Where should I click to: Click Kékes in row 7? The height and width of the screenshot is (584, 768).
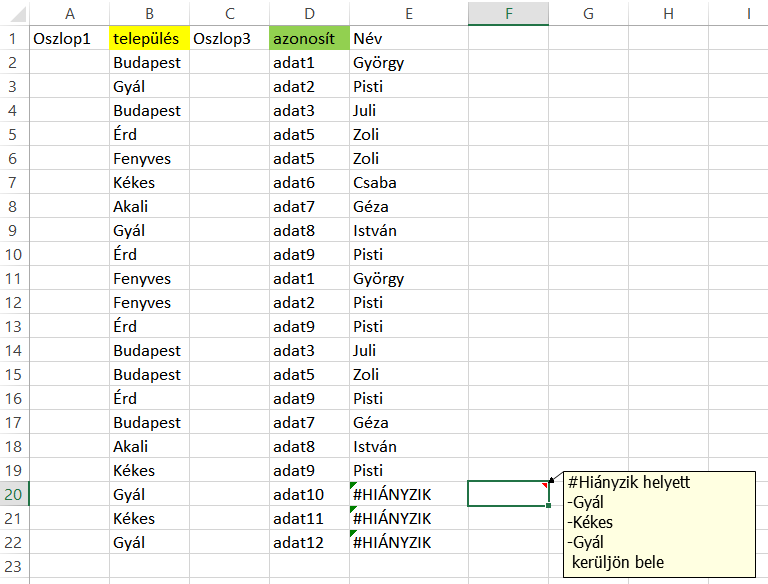tap(149, 182)
